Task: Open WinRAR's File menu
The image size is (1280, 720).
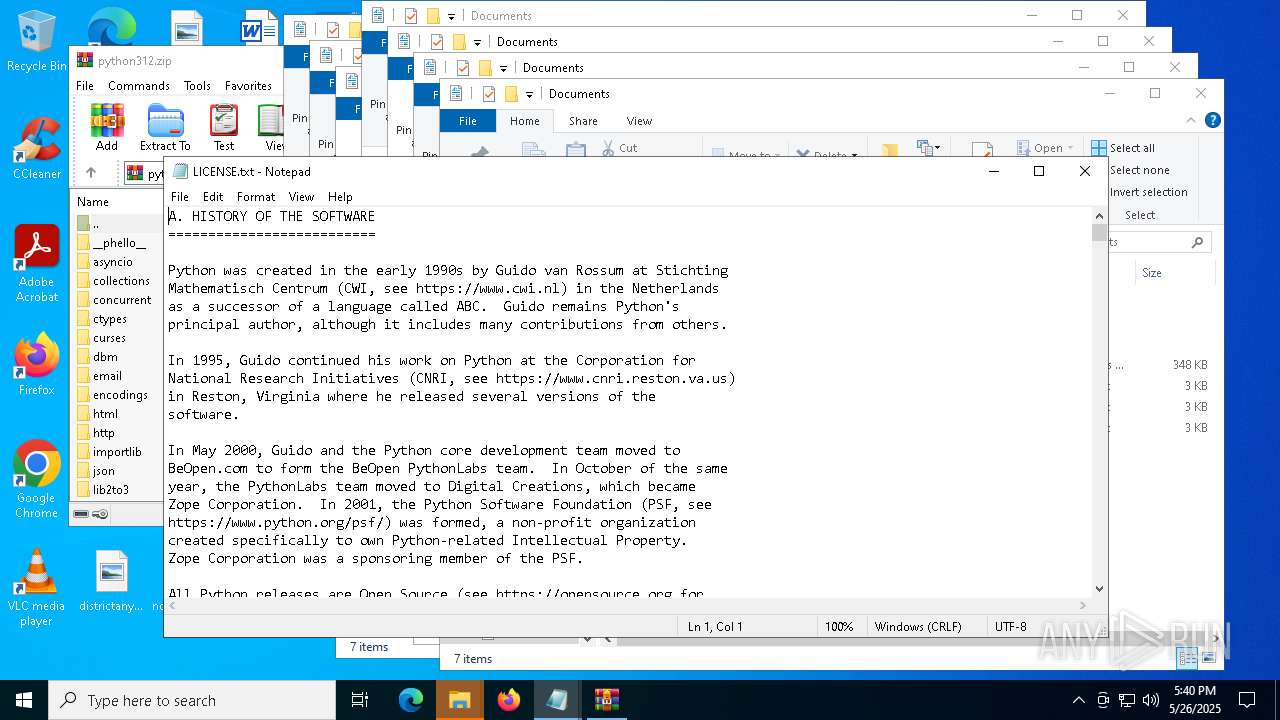Action: (x=85, y=86)
